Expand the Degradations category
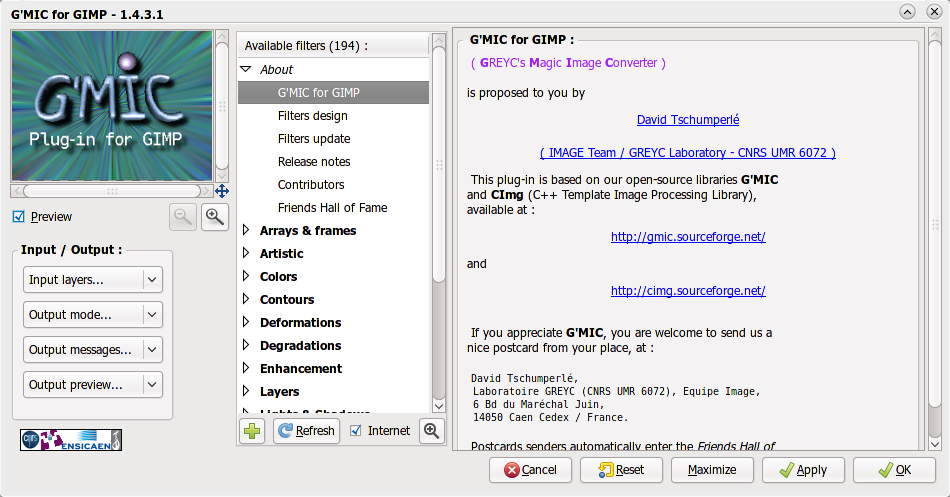The height and width of the screenshot is (497, 950). tap(246, 345)
